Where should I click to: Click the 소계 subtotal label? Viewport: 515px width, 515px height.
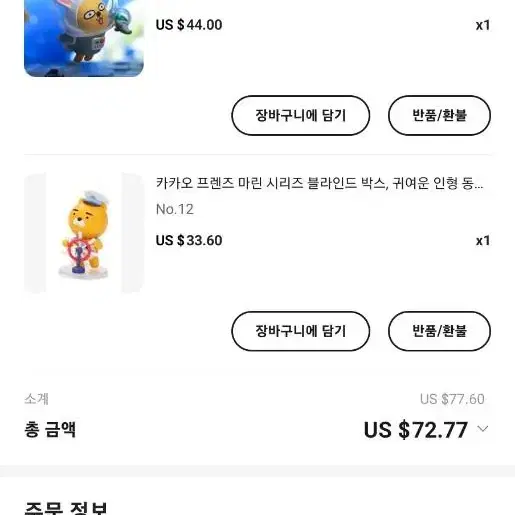click(x=37, y=399)
